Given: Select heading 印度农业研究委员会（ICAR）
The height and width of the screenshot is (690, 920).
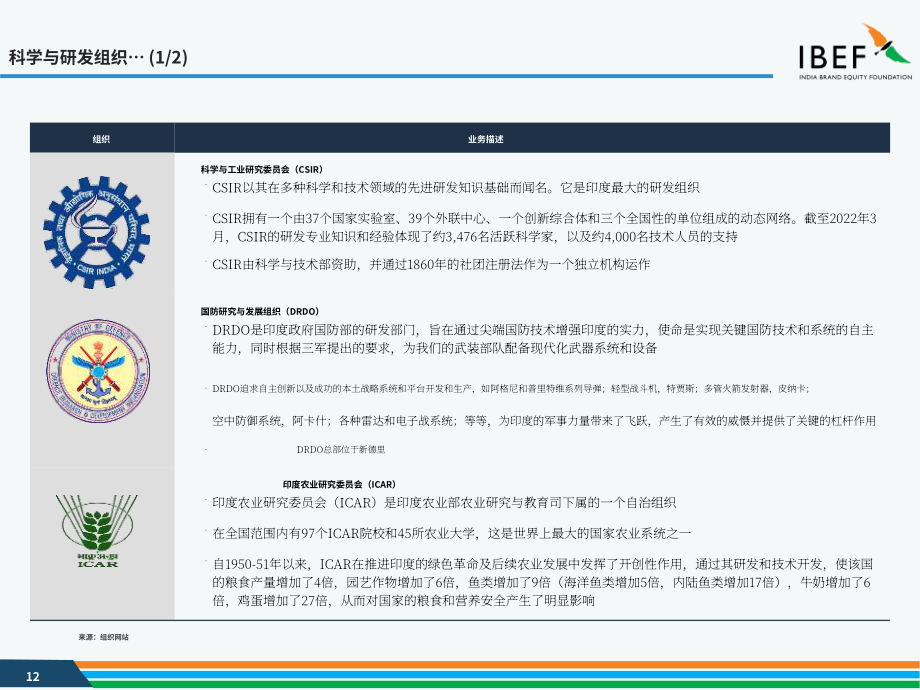Looking at the screenshot, I should 339,485.
